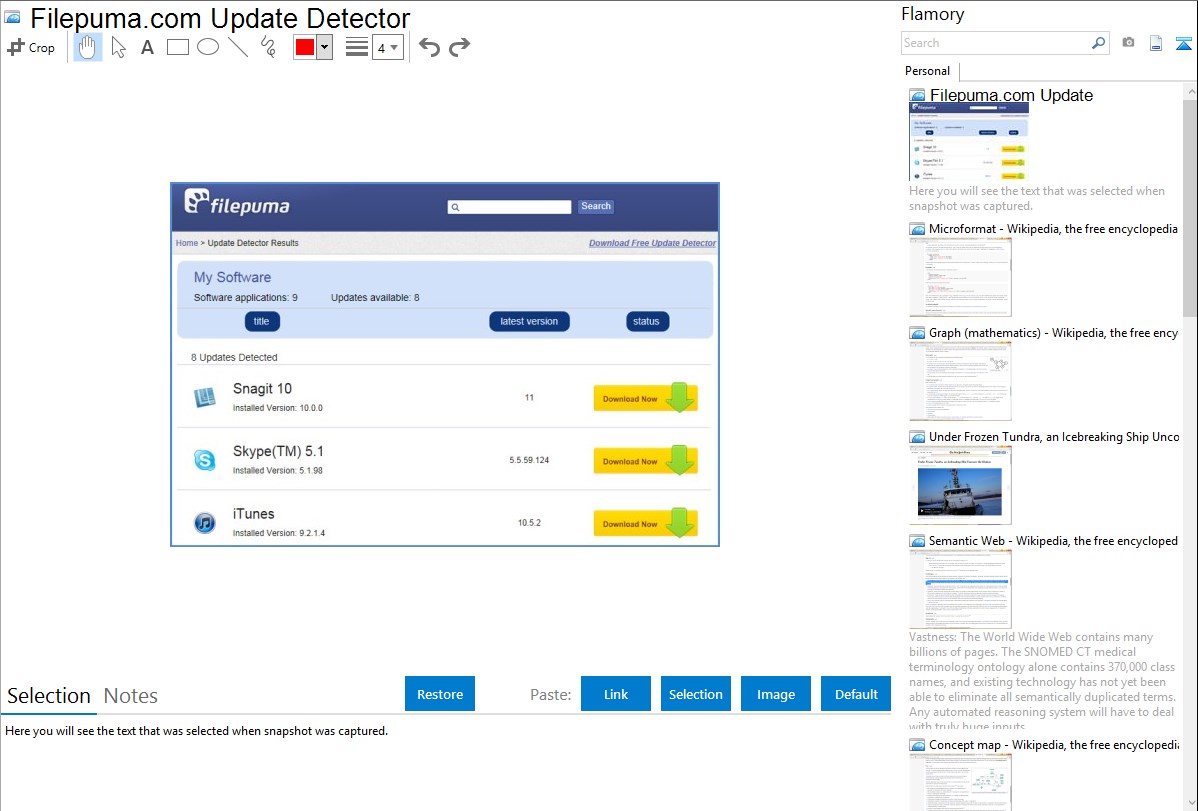Click the Snagit 10 application icon
The height and width of the screenshot is (811, 1198).
[x=205, y=397]
